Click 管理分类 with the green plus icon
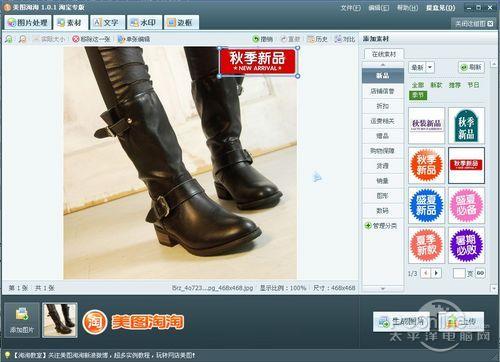Image resolution: width=500 pixels, height=362 pixels. [381, 226]
